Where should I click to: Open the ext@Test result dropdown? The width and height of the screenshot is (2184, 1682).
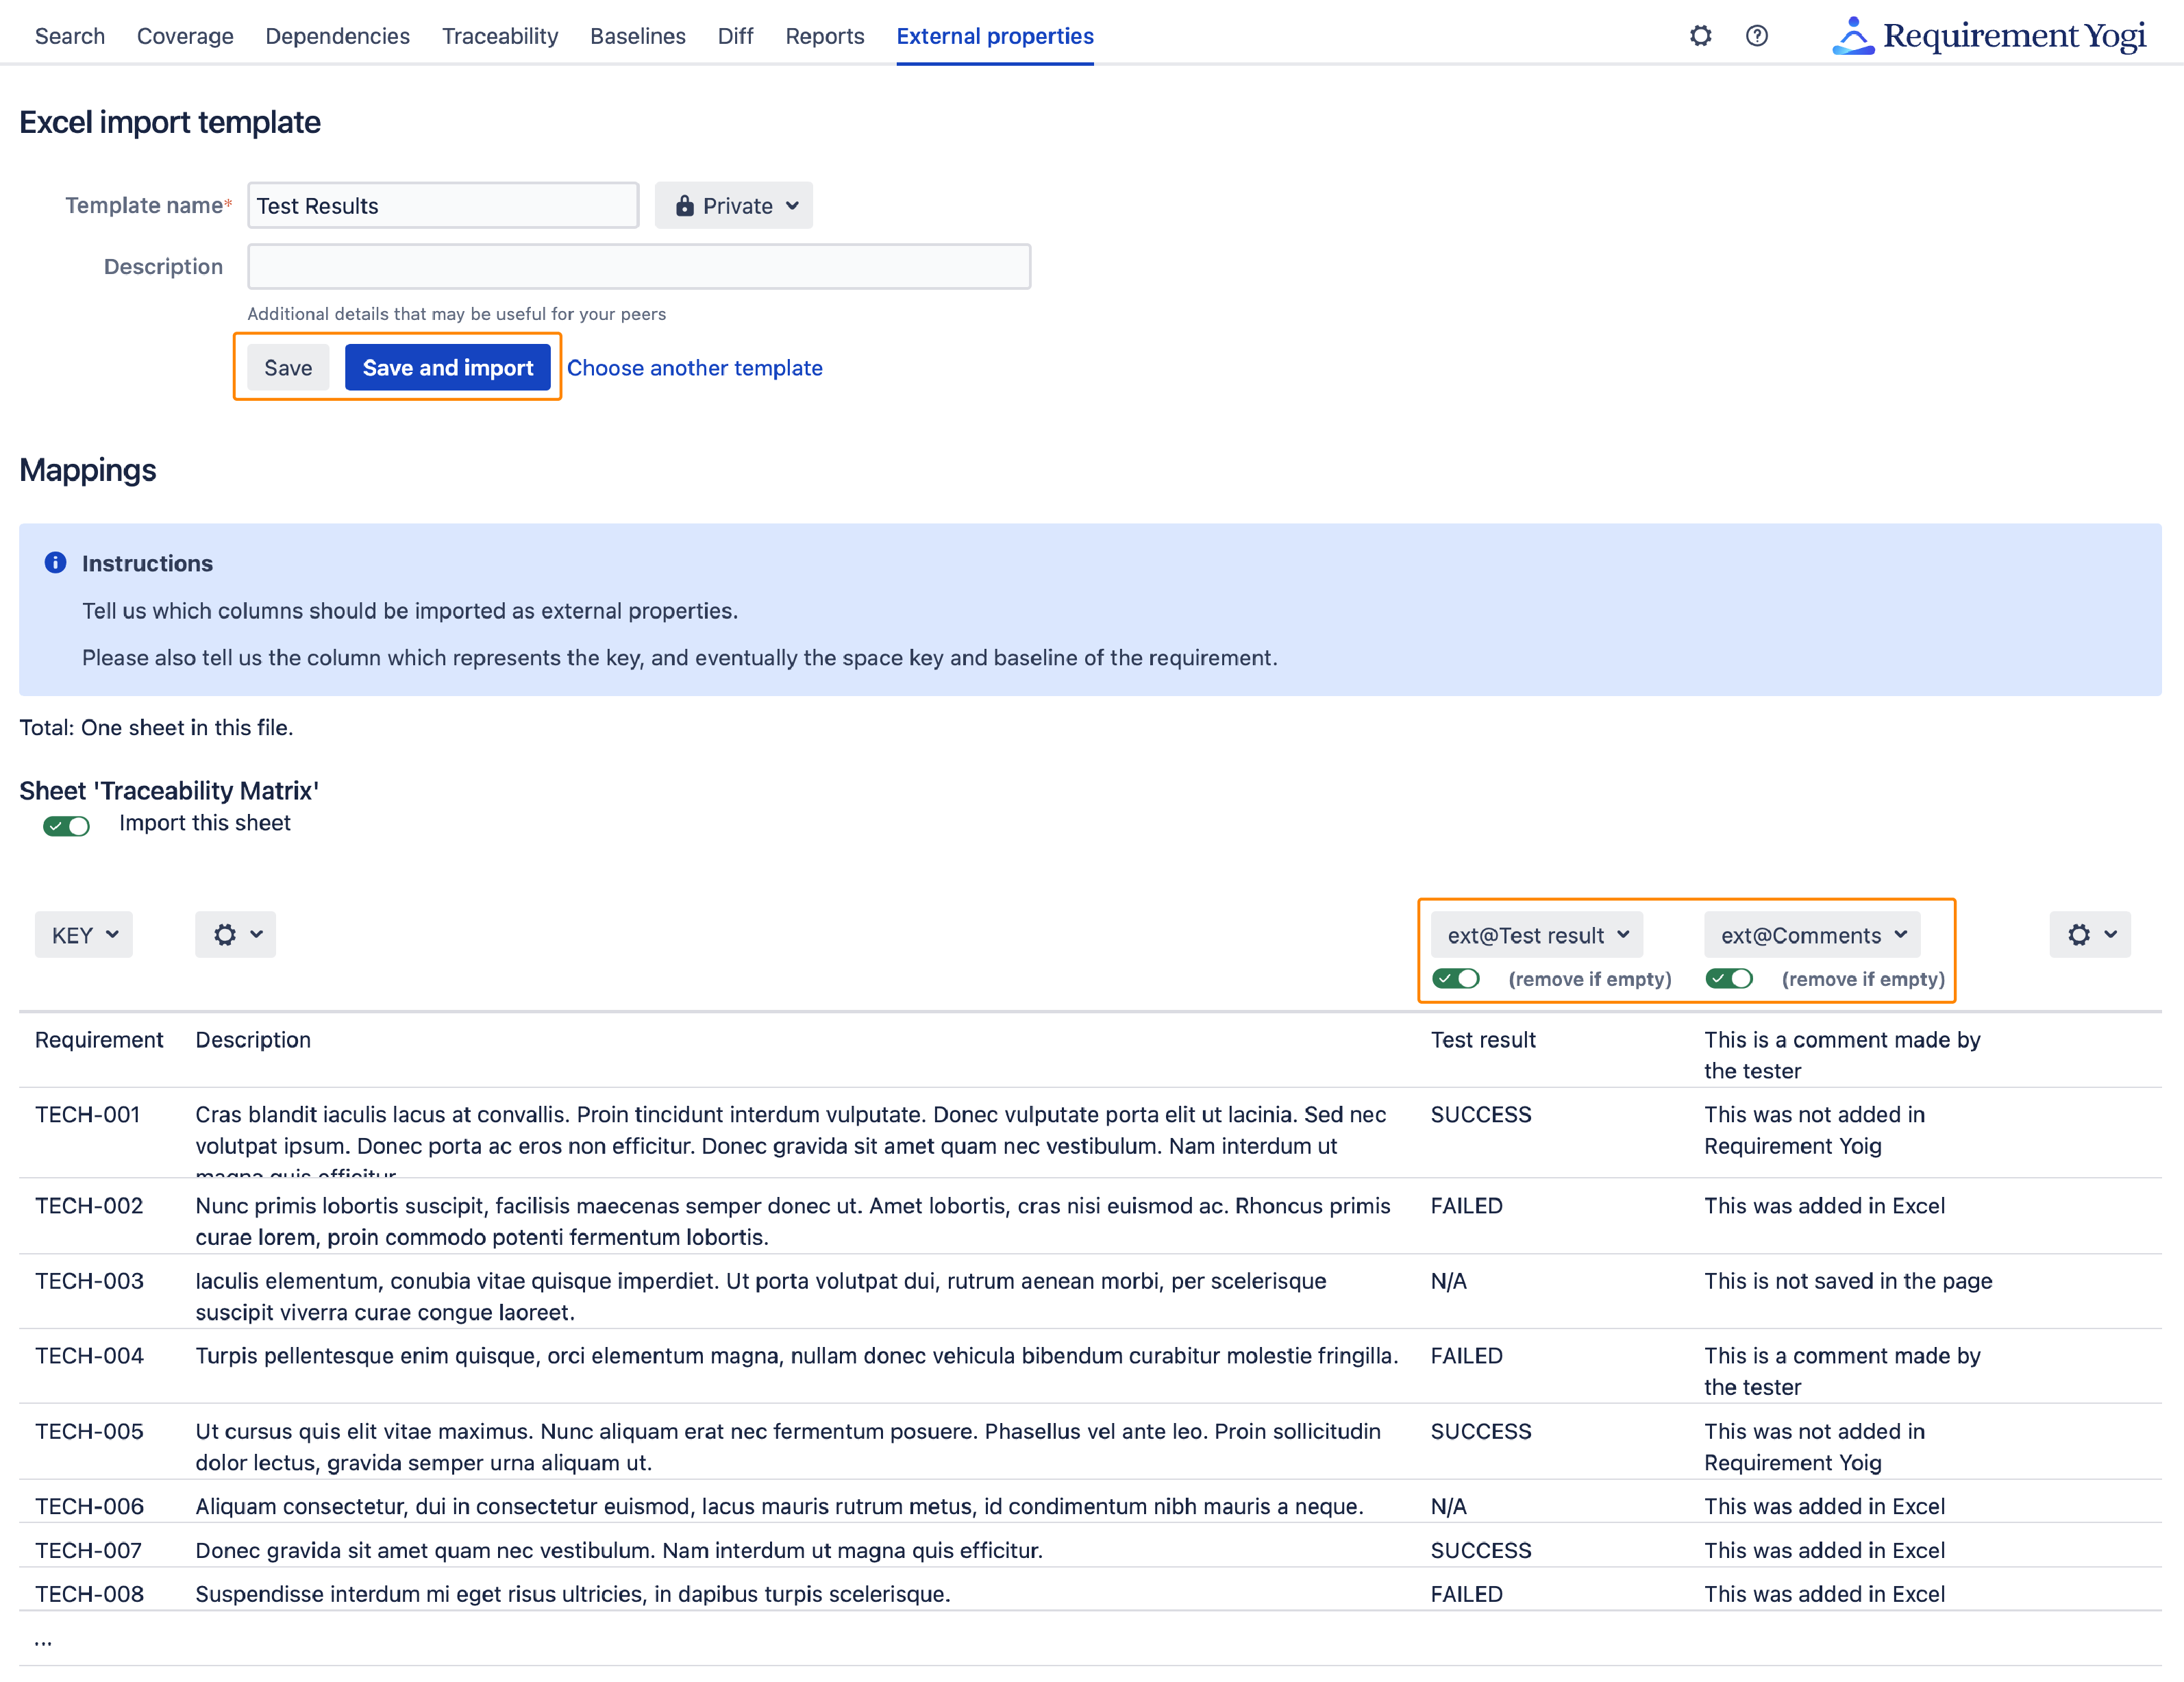(1537, 934)
